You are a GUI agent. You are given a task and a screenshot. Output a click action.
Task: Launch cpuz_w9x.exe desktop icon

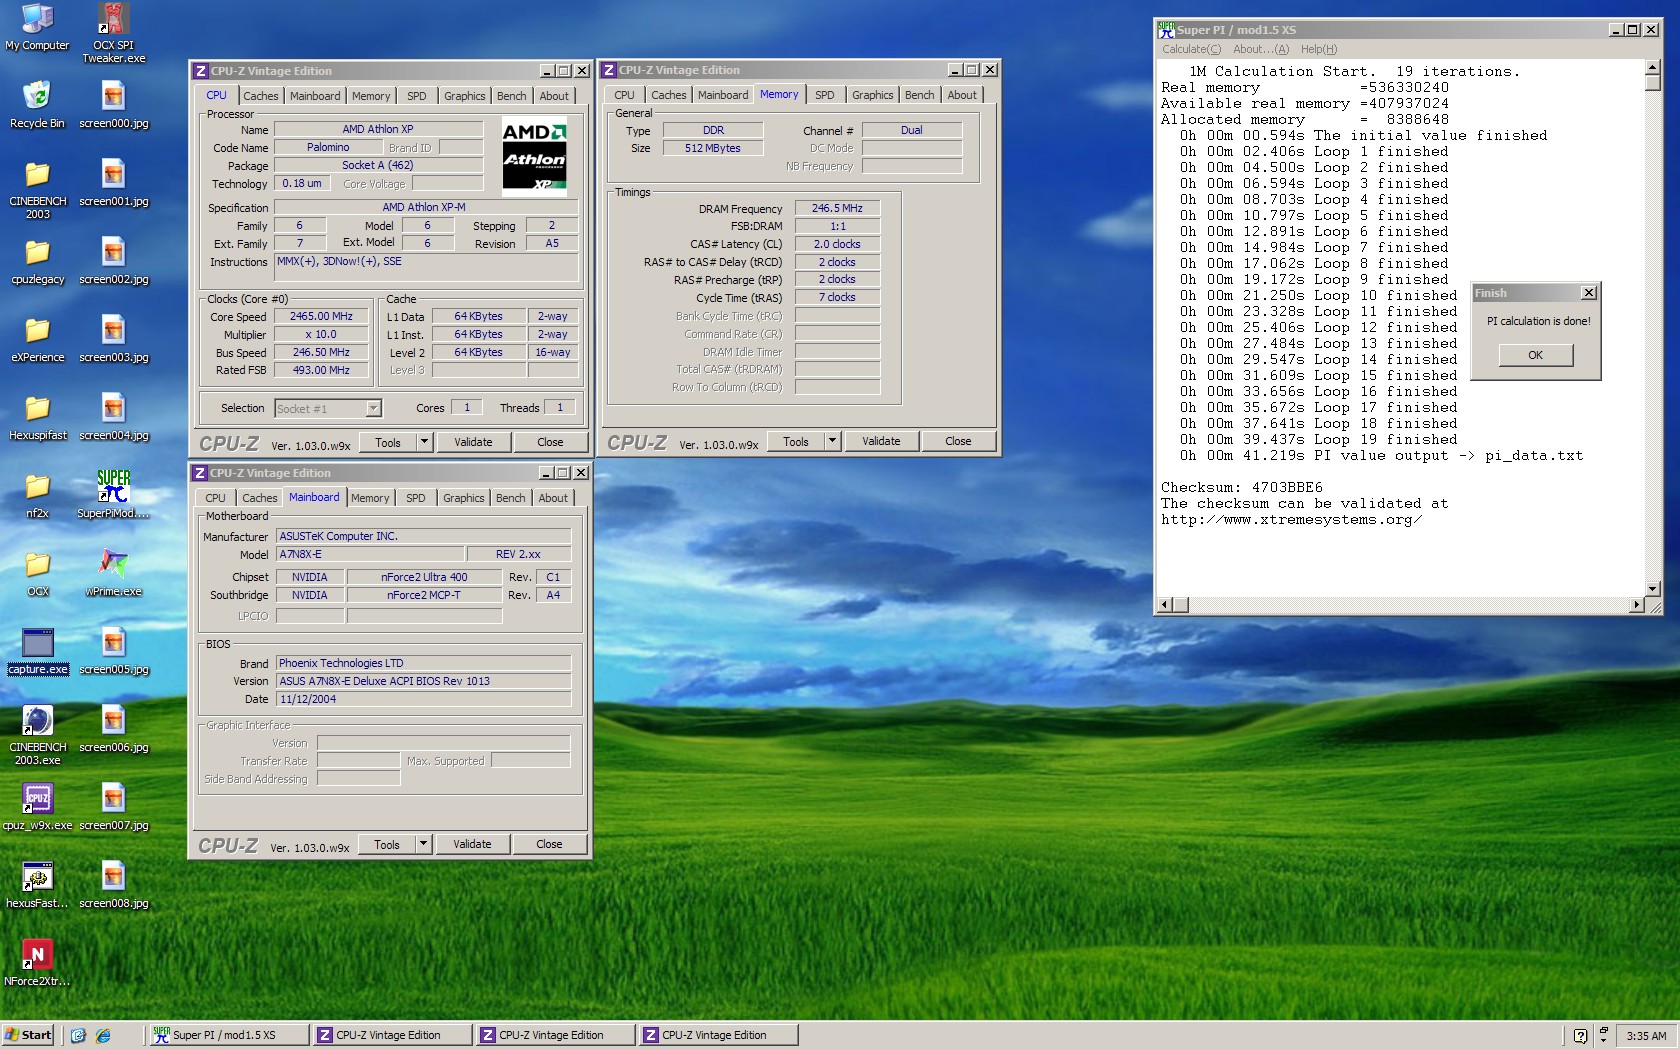coord(37,807)
